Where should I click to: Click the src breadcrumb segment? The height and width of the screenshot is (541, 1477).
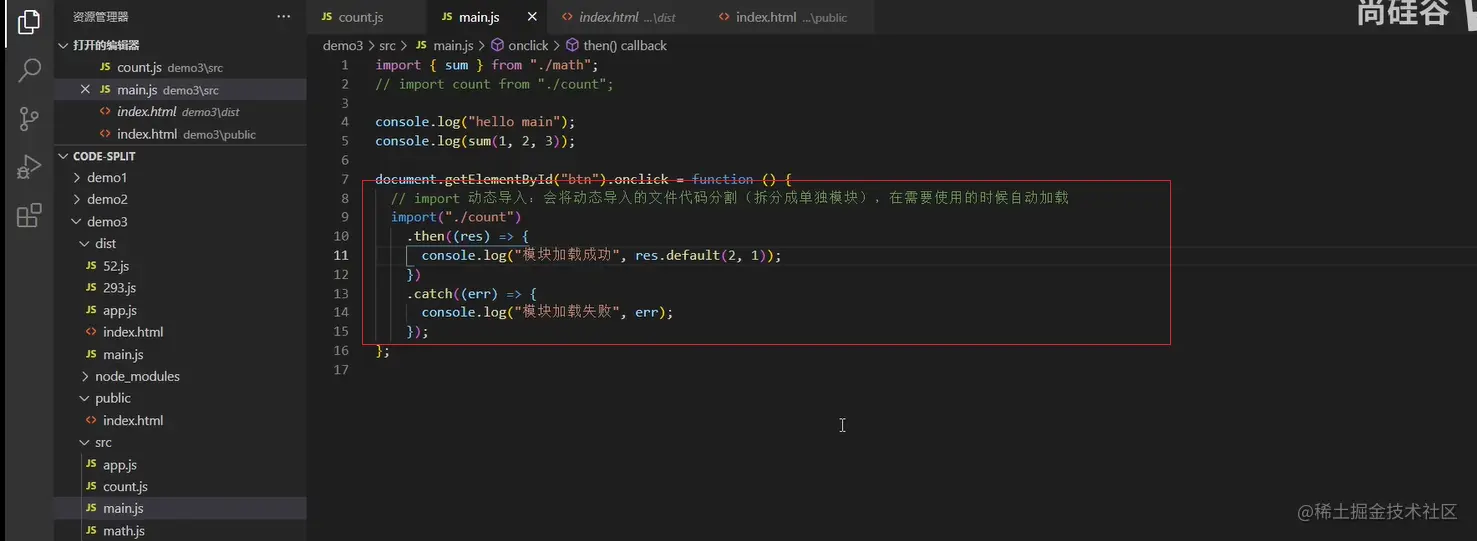387,46
